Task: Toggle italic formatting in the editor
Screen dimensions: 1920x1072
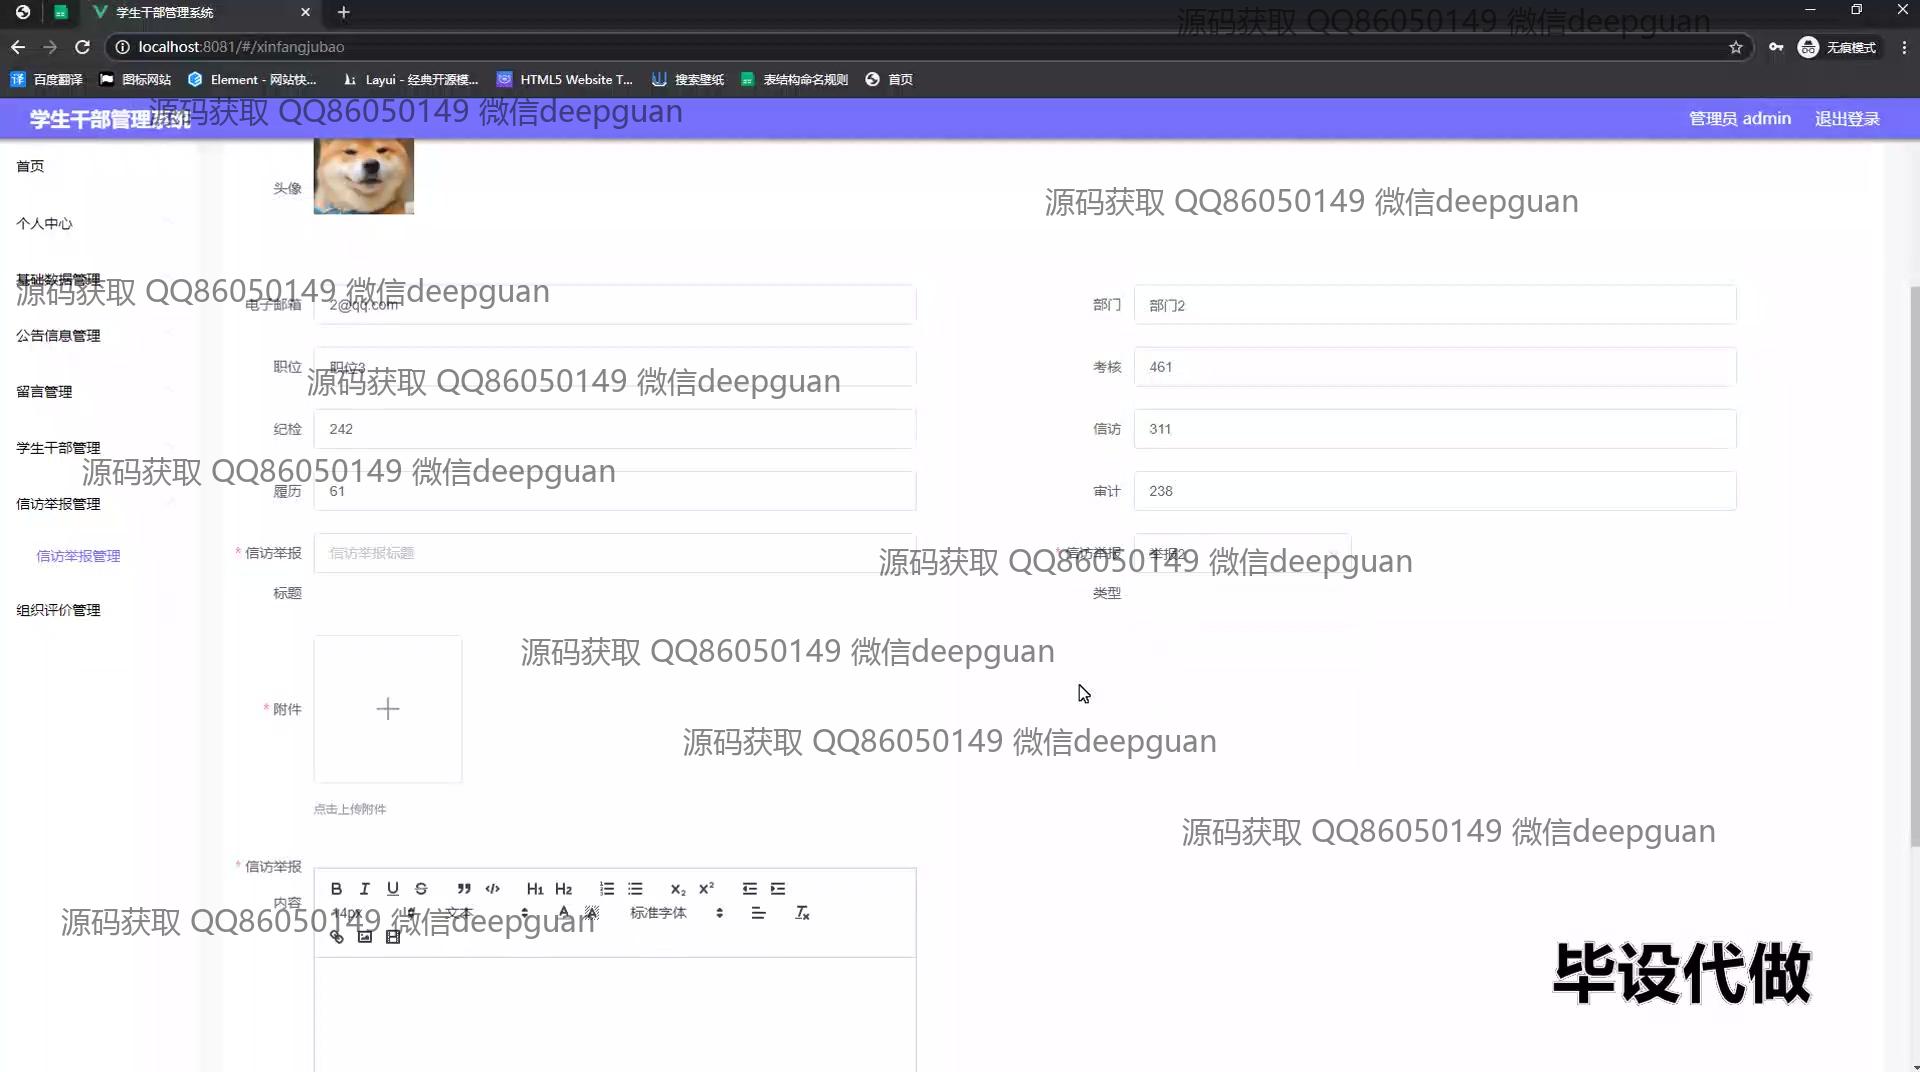Action: tap(365, 888)
